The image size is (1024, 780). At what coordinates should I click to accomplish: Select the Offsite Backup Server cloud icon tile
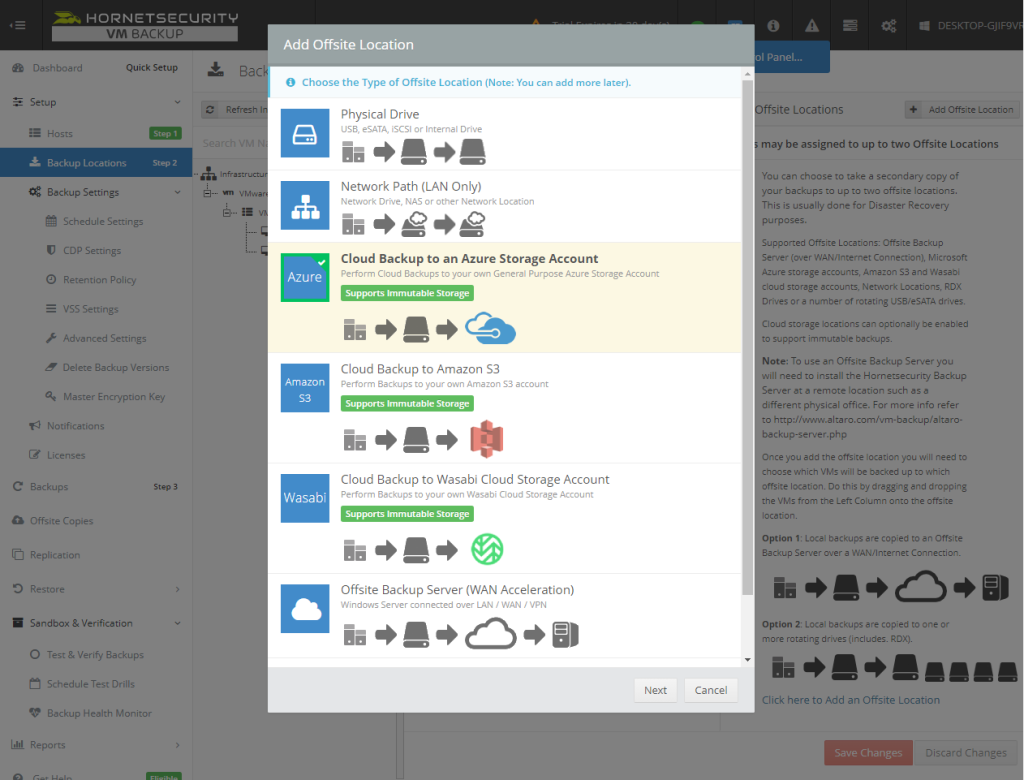(x=305, y=609)
